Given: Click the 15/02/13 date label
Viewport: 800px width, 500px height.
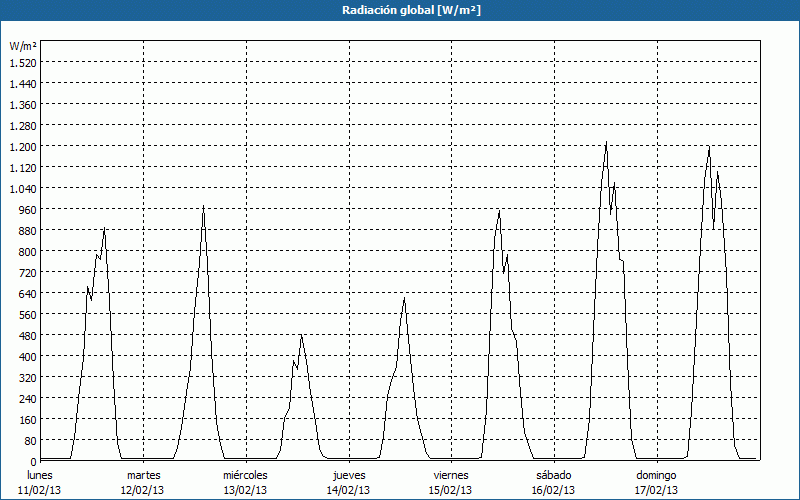Looking at the screenshot, I should tap(451, 490).
